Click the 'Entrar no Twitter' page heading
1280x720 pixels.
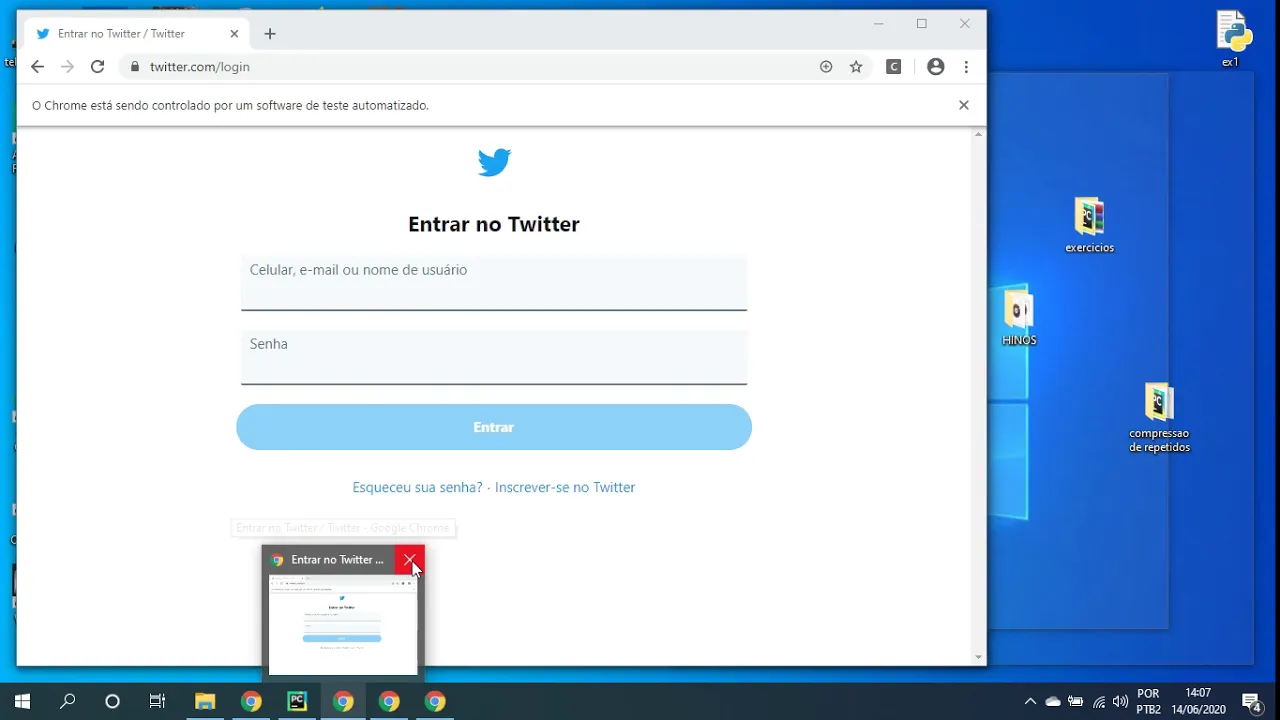pyautogui.click(x=494, y=224)
